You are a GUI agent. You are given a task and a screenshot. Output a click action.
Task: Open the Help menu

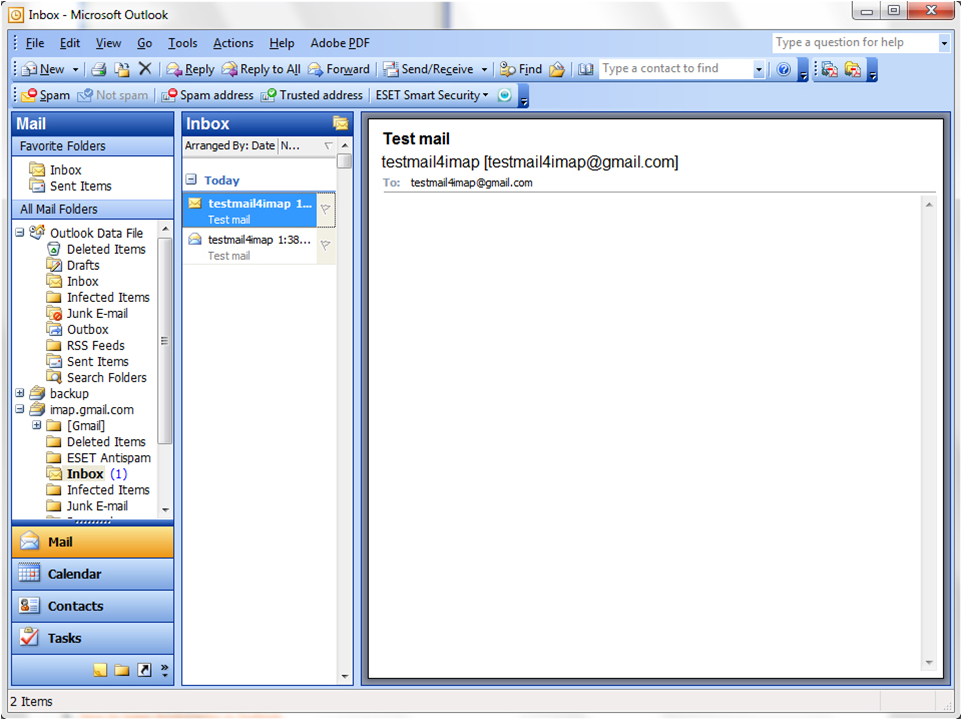[x=282, y=43]
